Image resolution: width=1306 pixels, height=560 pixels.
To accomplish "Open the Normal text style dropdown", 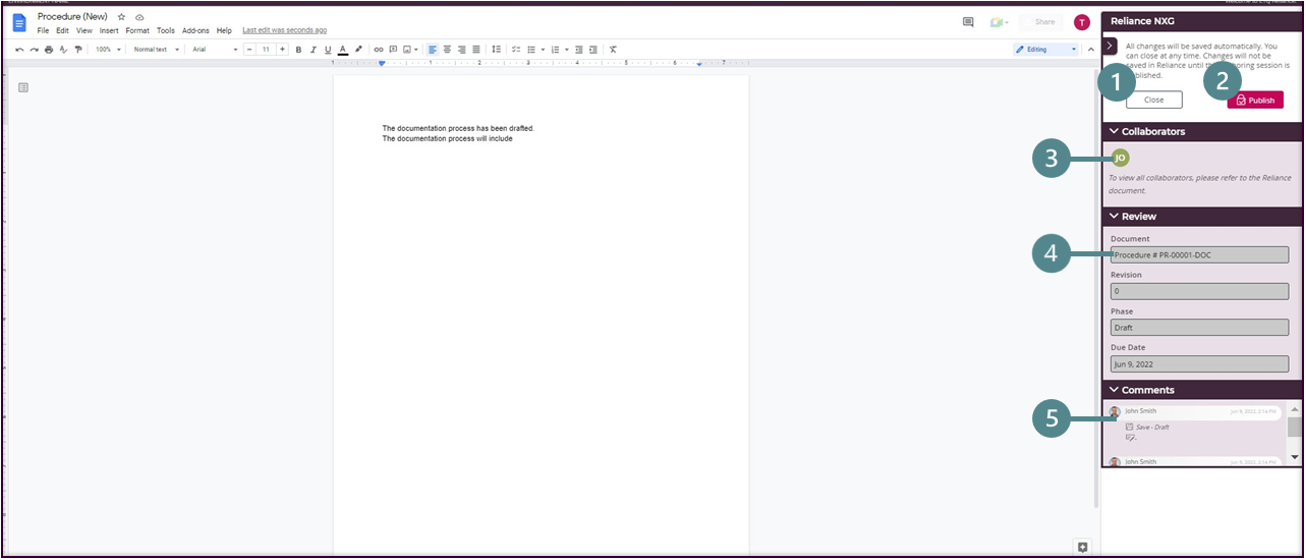I will [x=156, y=50].
